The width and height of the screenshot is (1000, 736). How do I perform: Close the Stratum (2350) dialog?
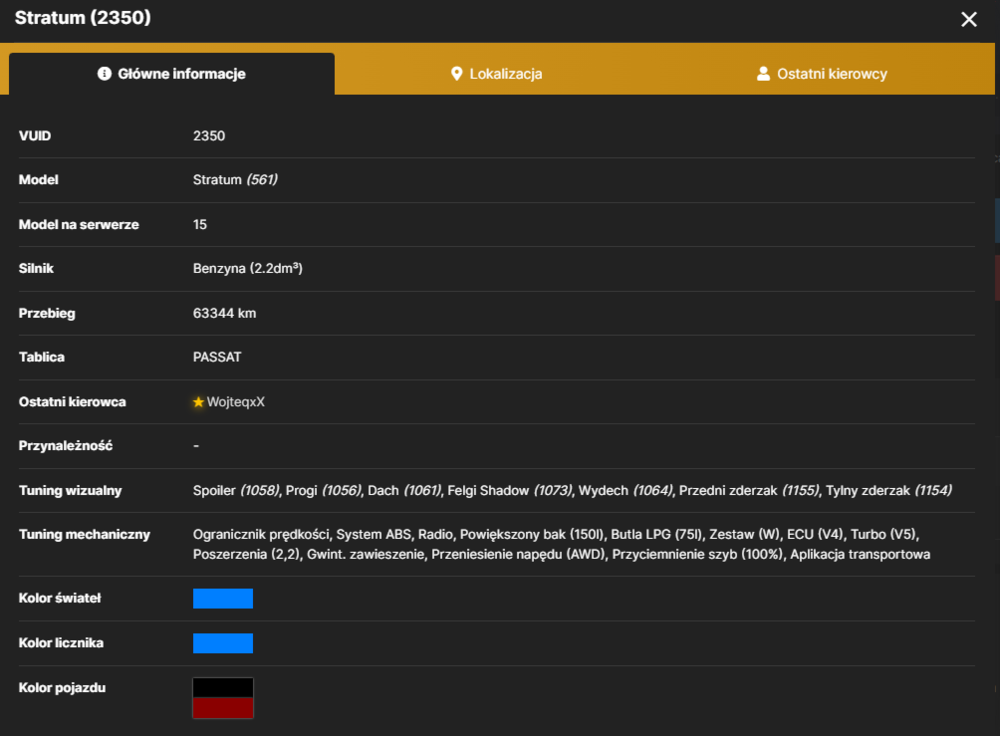(969, 20)
